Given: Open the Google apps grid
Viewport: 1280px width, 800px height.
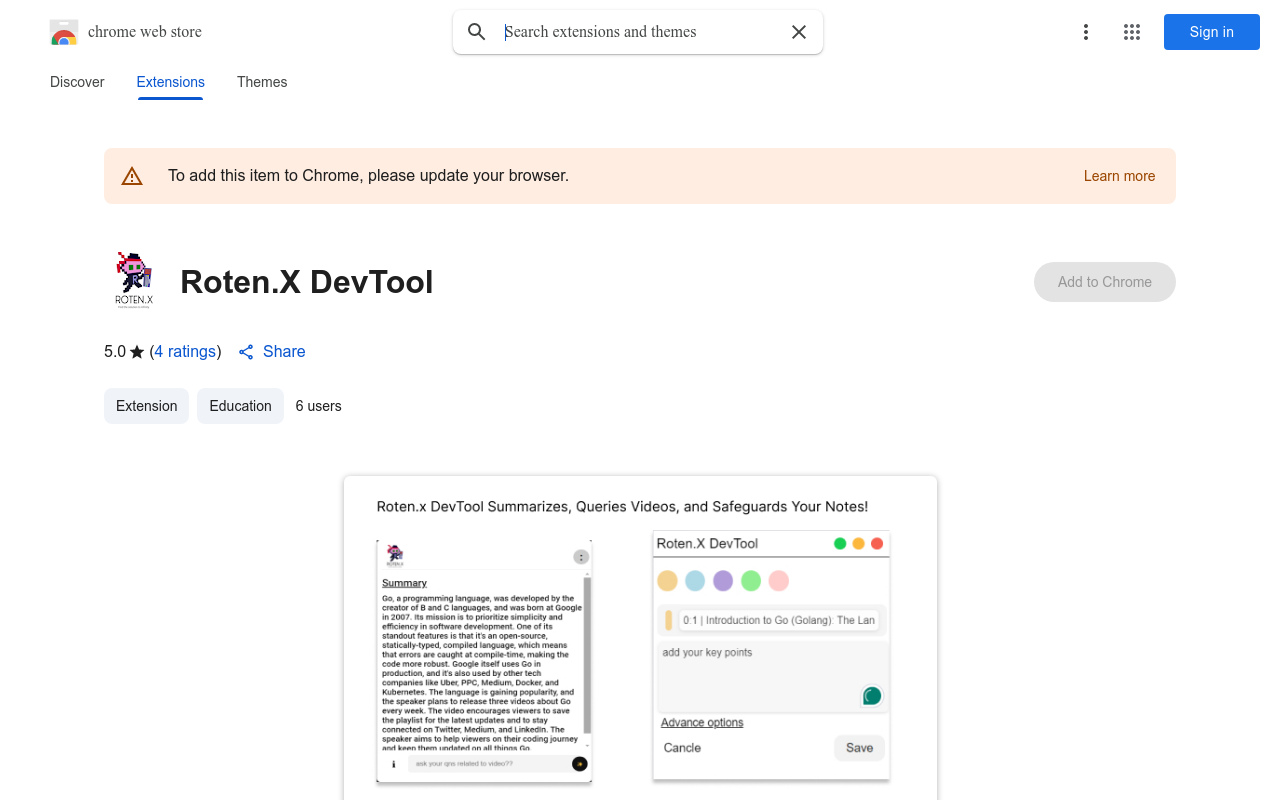Looking at the screenshot, I should click(1132, 32).
